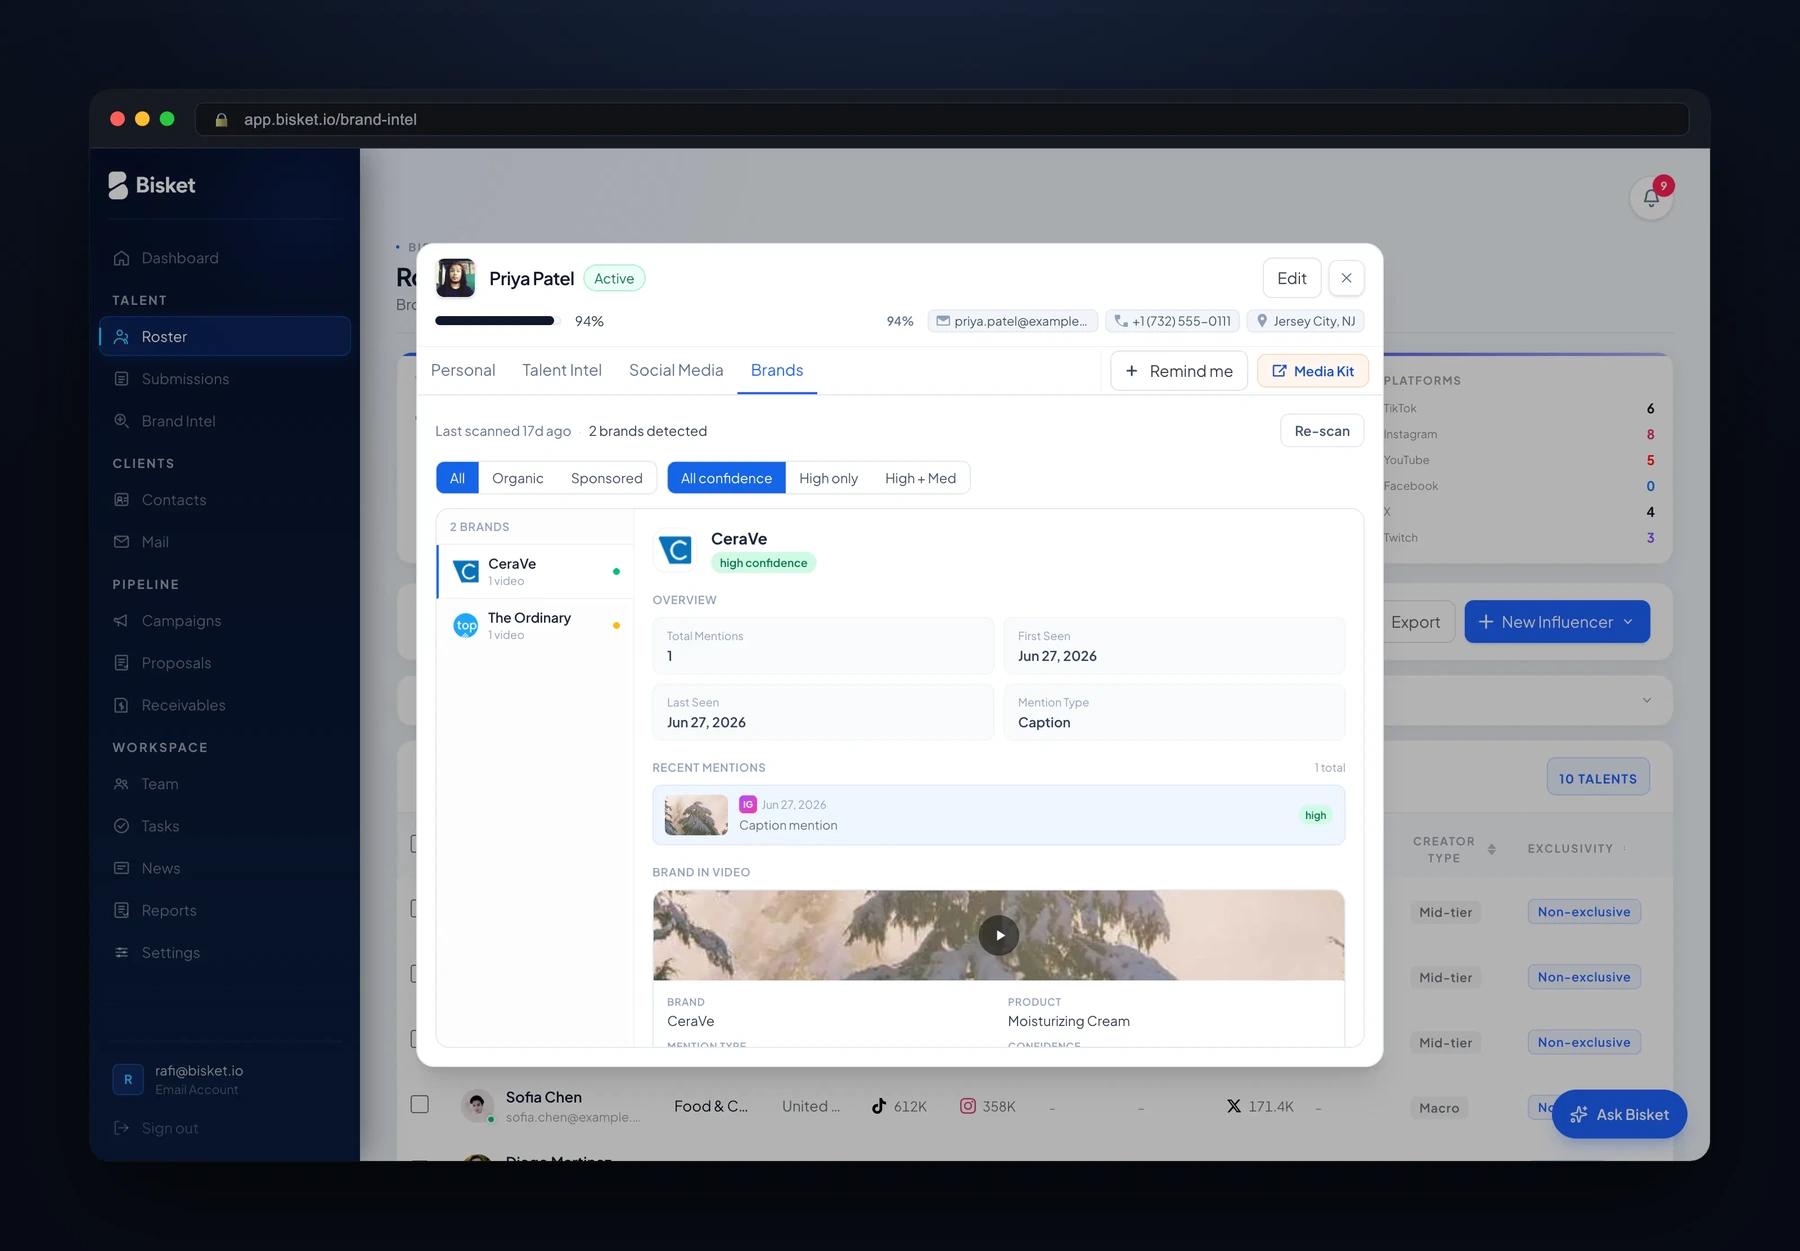Select High + Med confidence filter

click(x=920, y=478)
